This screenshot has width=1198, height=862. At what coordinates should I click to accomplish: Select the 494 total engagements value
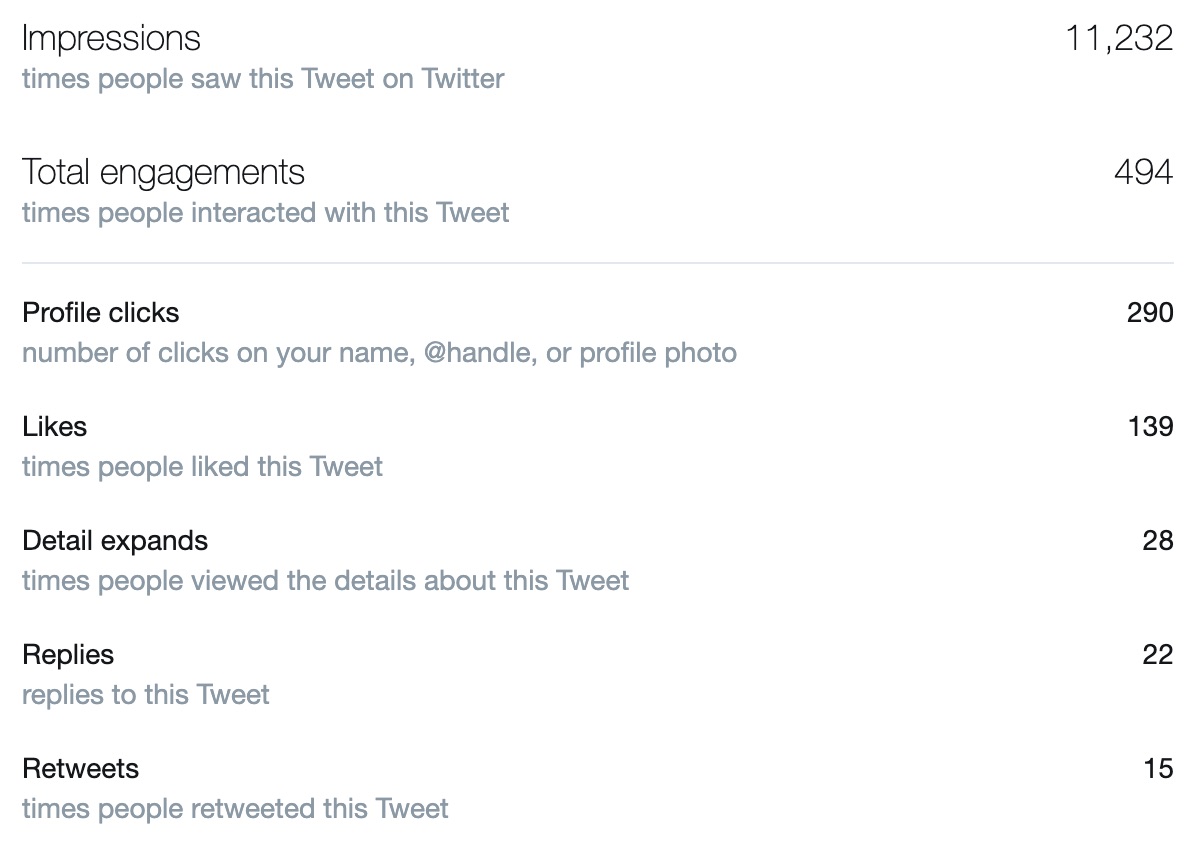pyautogui.click(x=1143, y=172)
